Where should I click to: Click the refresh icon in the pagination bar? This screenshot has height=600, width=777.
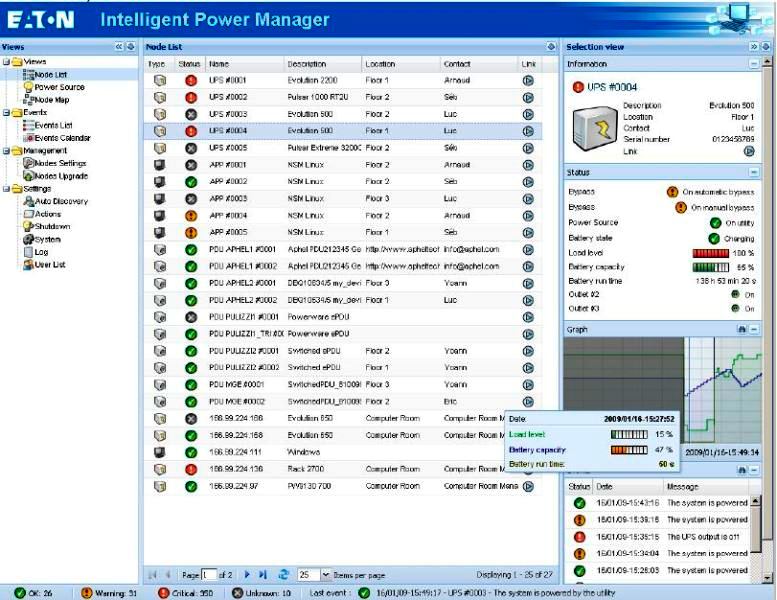pos(283,575)
